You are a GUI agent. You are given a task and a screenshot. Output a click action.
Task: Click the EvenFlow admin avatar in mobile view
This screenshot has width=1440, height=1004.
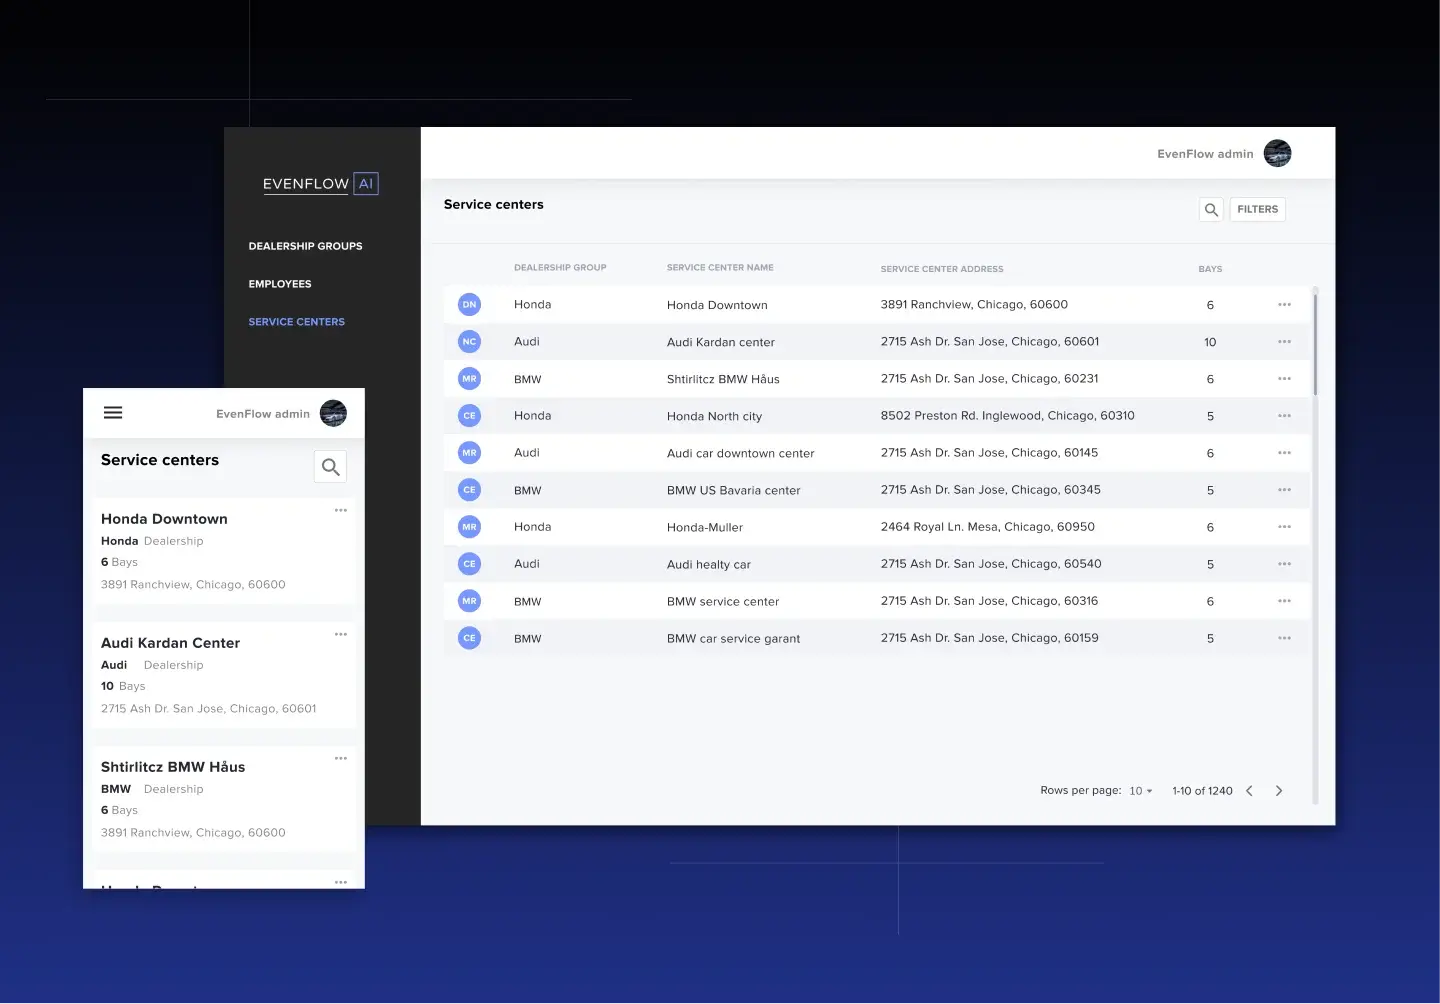333,413
